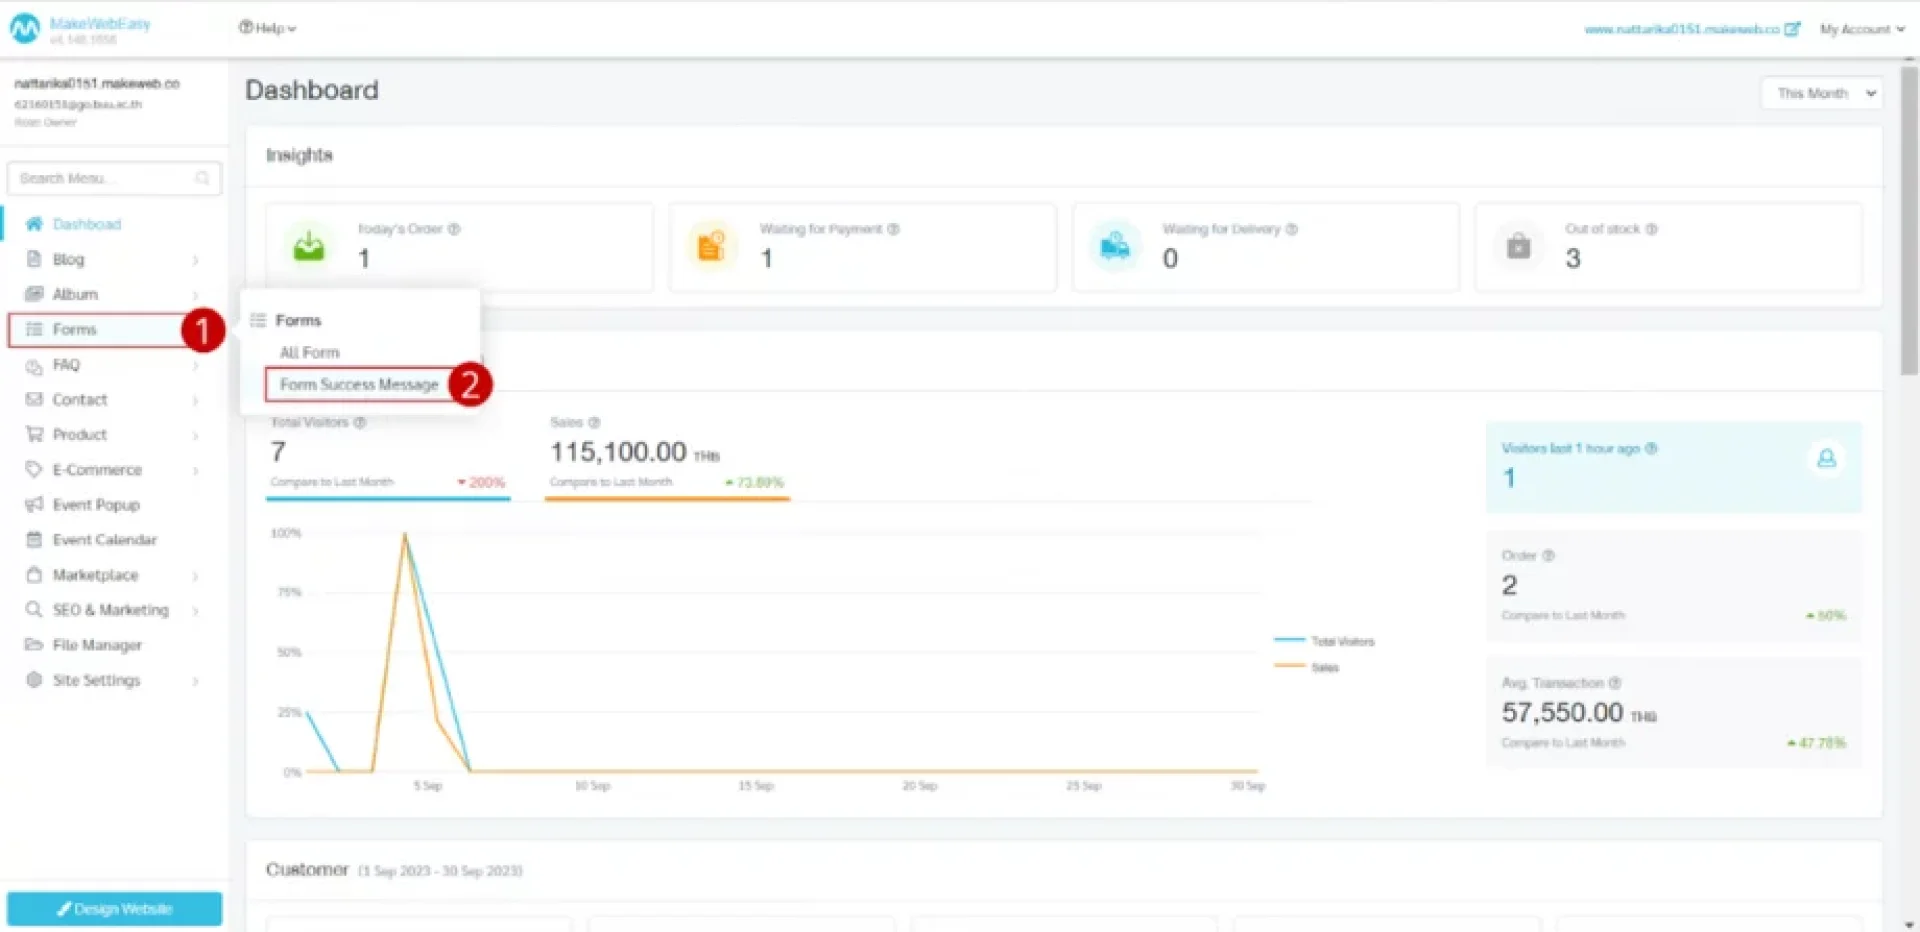Click into the Search Menu input field
This screenshot has width=1920, height=932.
pos(100,178)
